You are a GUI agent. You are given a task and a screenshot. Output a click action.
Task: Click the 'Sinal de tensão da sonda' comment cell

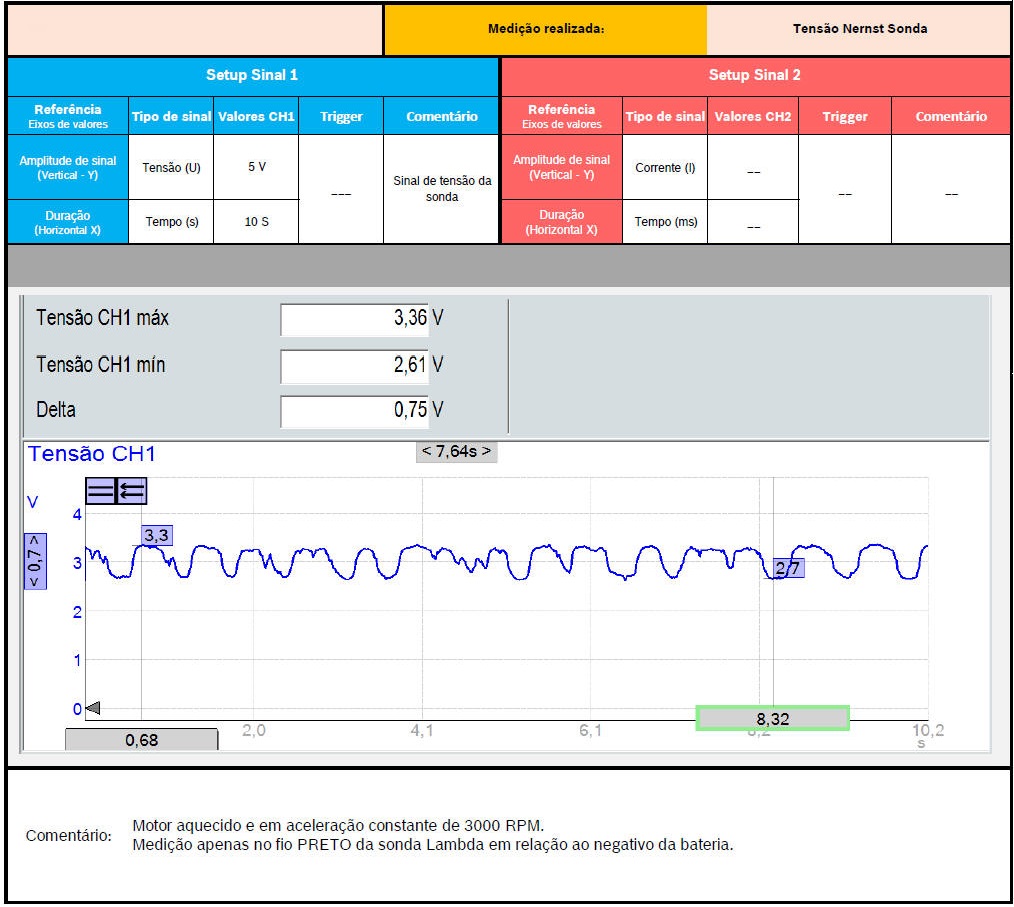(x=441, y=189)
